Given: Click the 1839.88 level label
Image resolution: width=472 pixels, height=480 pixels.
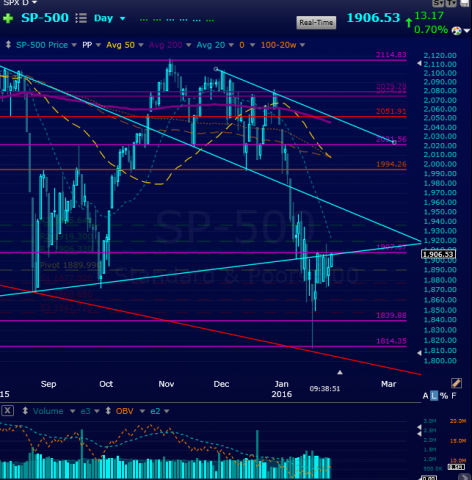Looking at the screenshot, I should (391, 315).
